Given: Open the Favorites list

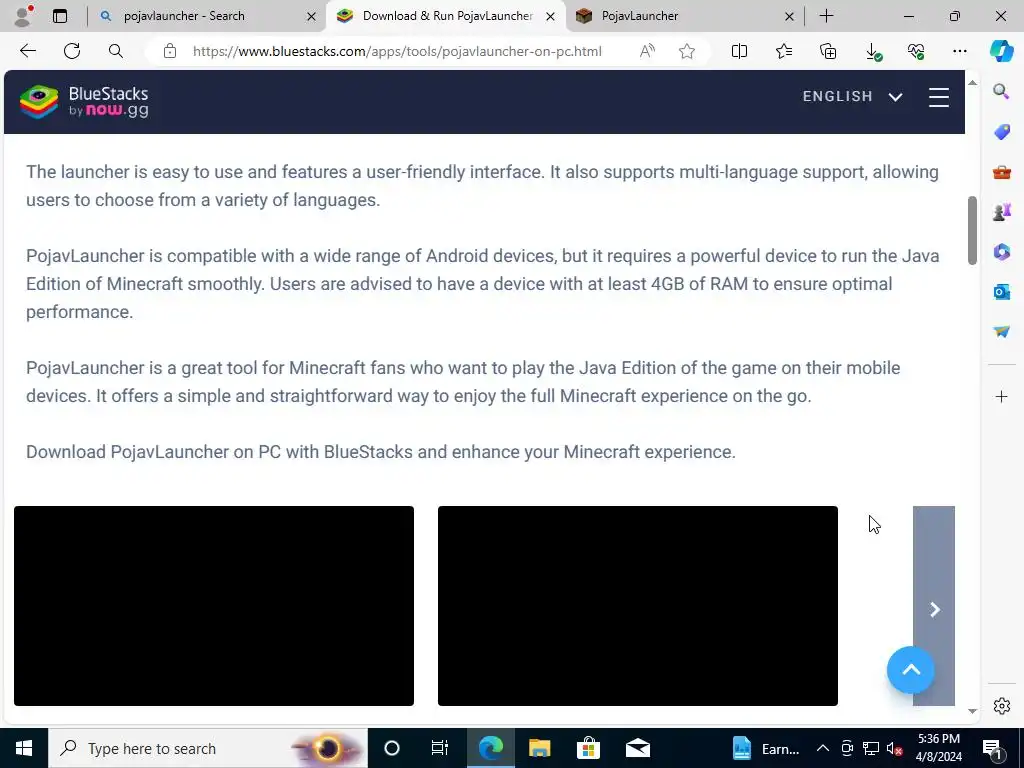Looking at the screenshot, I should [784, 51].
